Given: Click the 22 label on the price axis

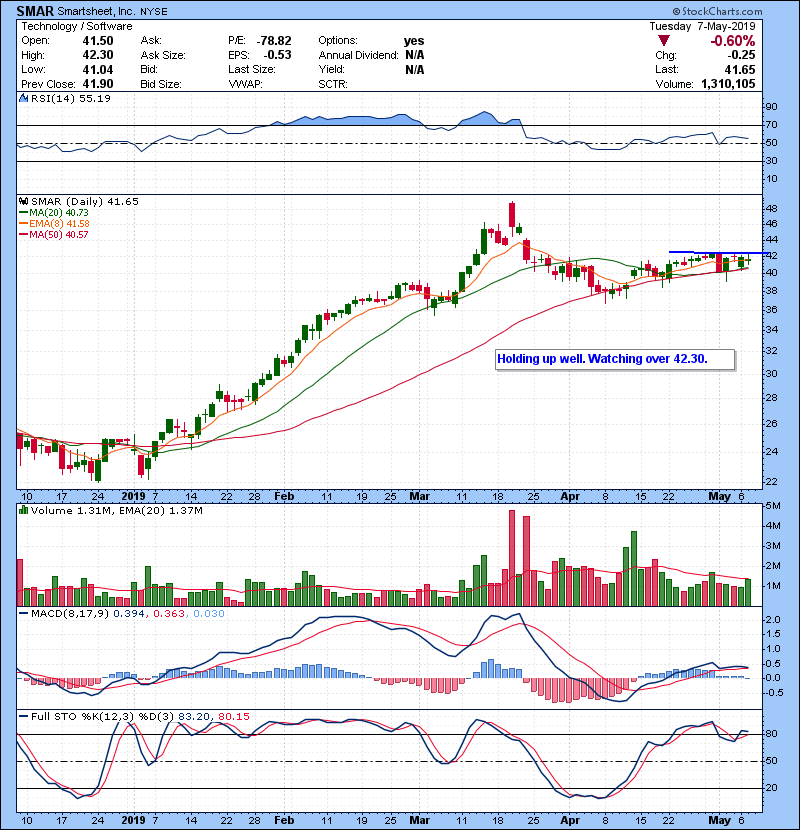Looking at the screenshot, I should click(771, 482).
